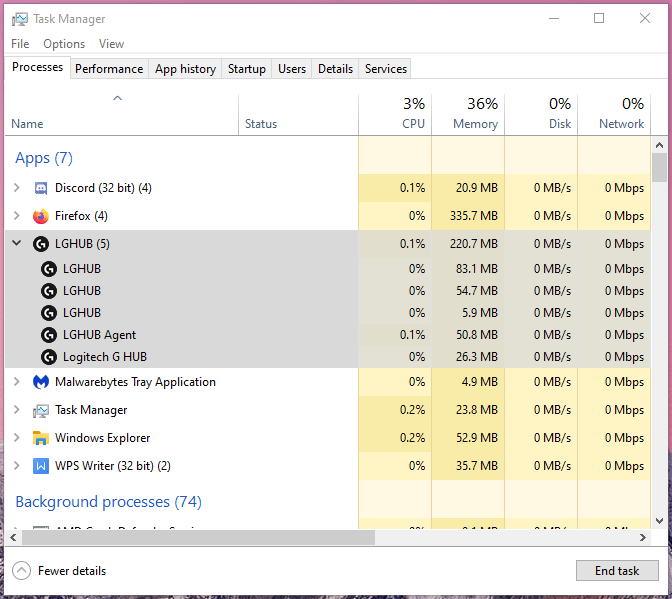Click the 52.9 MB memory value
This screenshot has width=672, height=599.
click(x=477, y=438)
